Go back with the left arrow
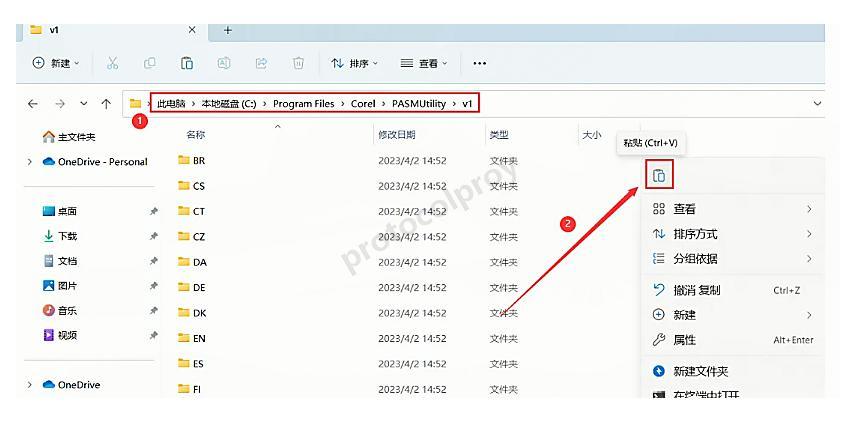 coord(33,104)
